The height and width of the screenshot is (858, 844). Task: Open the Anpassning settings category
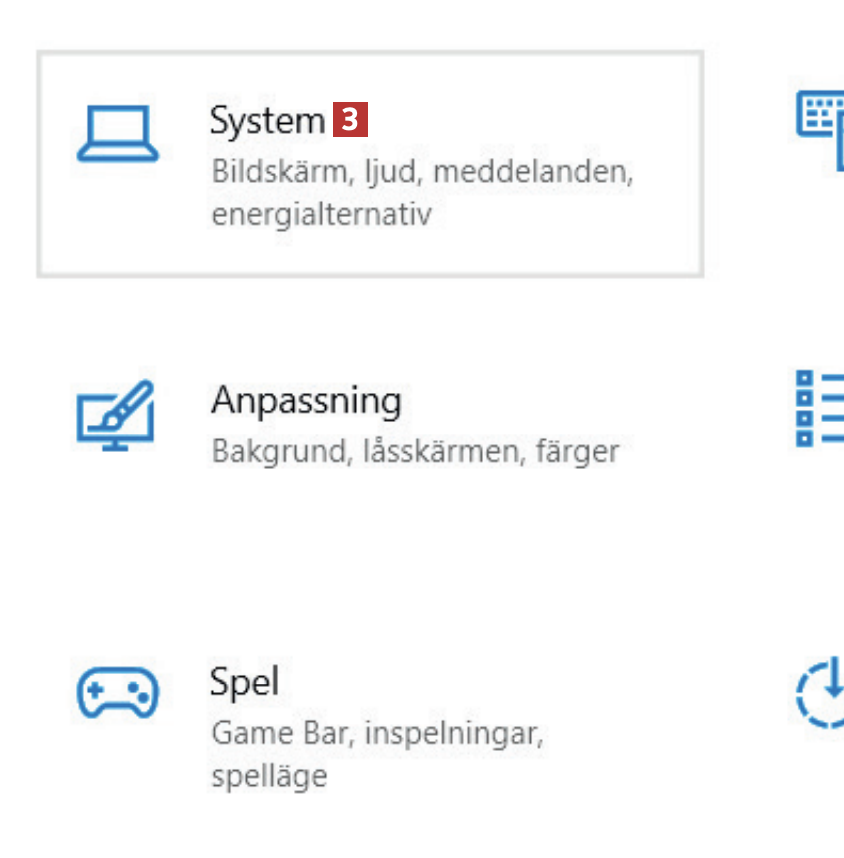[x=306, y=401]
